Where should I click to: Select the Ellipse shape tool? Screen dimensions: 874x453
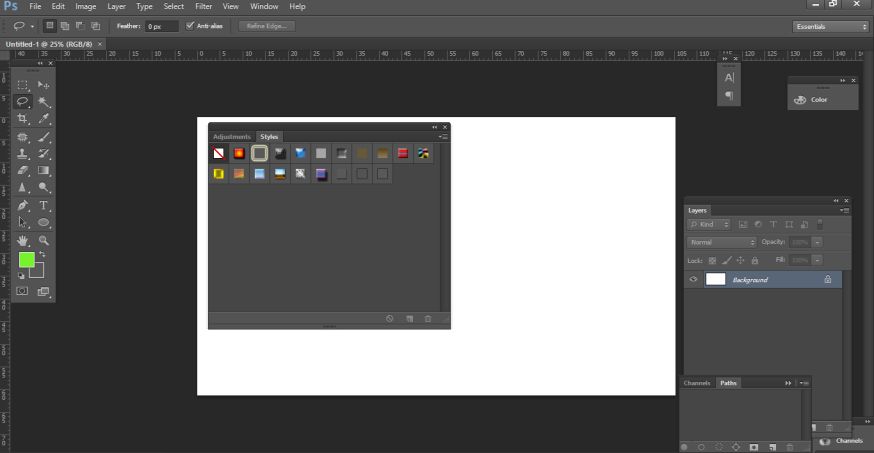pos(43,222)
